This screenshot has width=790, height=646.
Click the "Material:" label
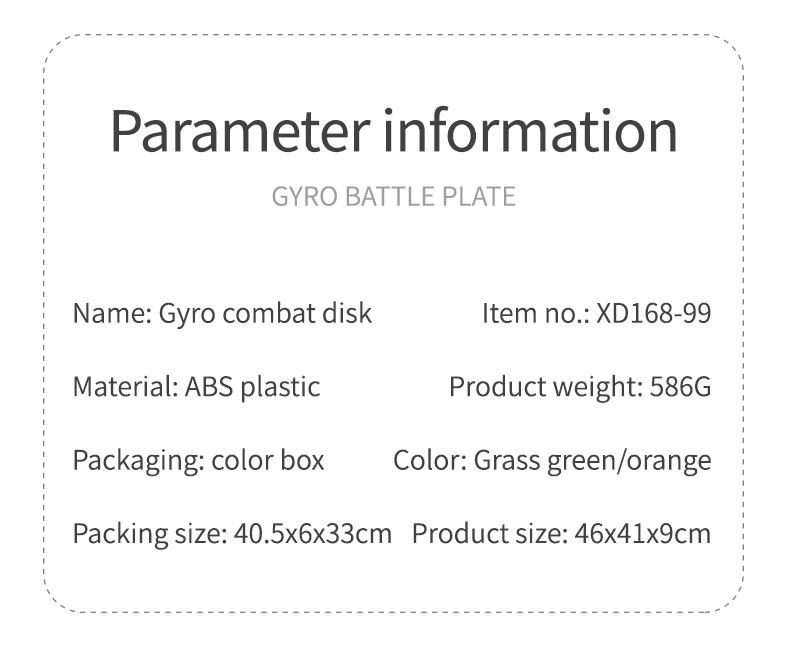click(125, 386)
